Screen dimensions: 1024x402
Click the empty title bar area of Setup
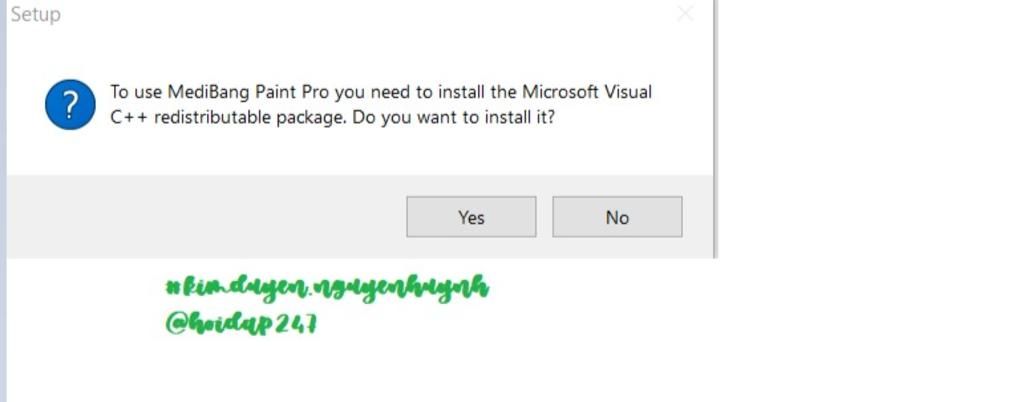pos(366,14)
